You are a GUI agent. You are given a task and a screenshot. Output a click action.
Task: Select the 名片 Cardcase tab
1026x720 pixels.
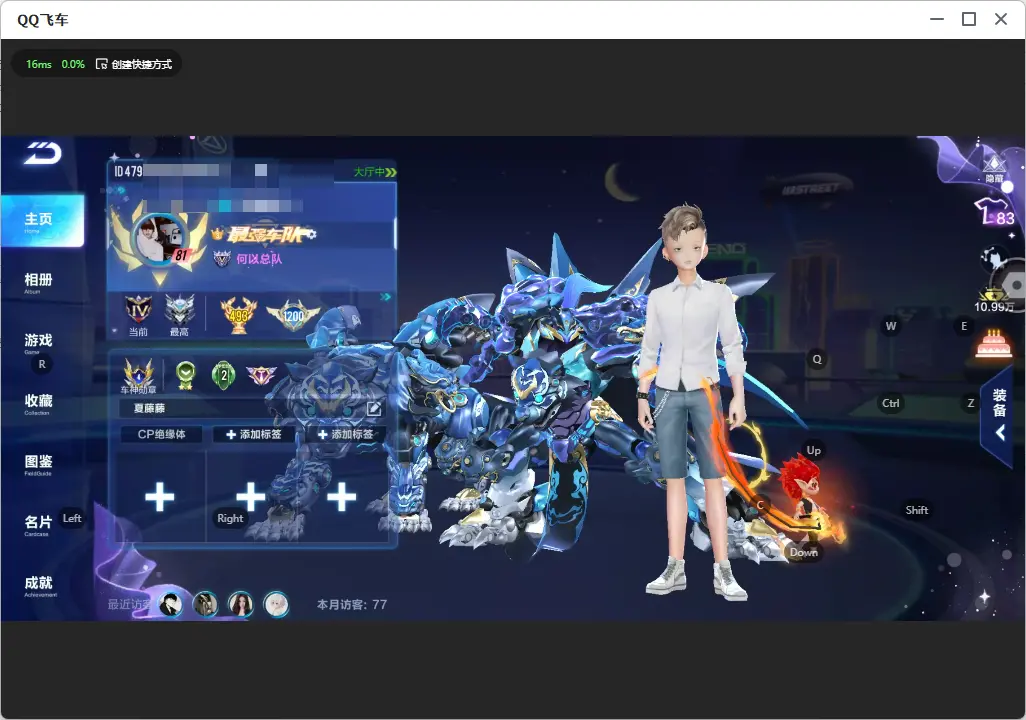tap(39, 524)
